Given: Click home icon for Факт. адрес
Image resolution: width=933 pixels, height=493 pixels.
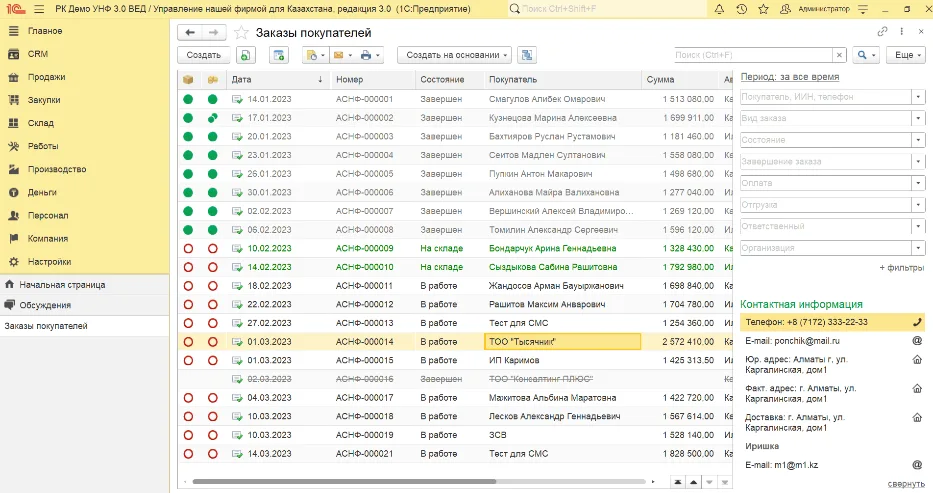Looking at the screenshot, I should [917, 388].
